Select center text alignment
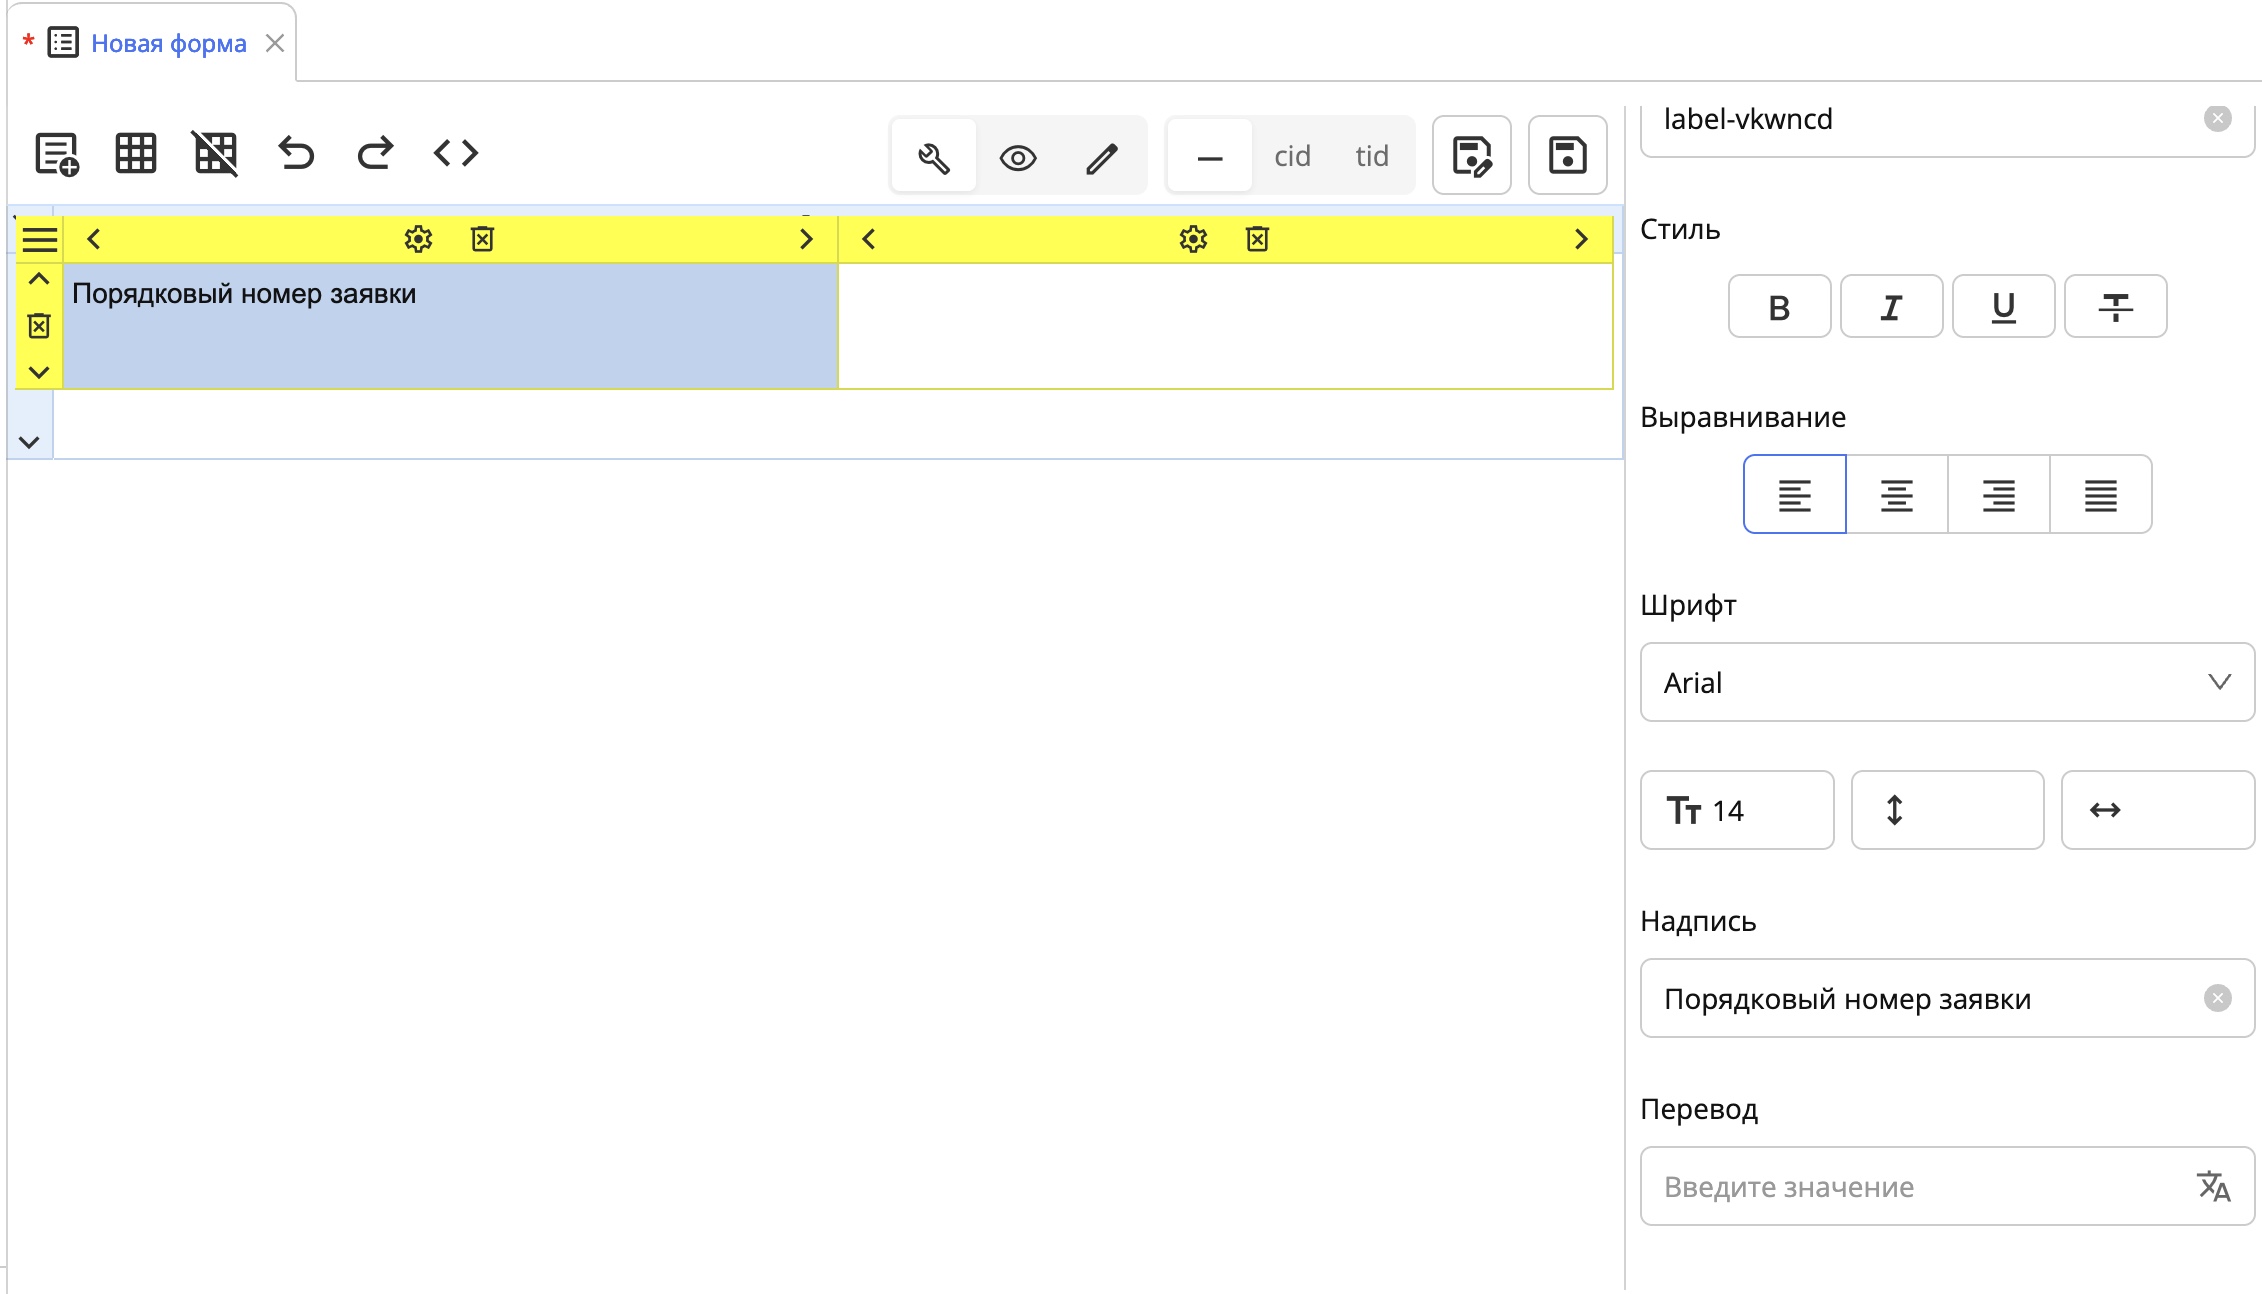Screen dimensions: 2262x1294 [1896, 495]
